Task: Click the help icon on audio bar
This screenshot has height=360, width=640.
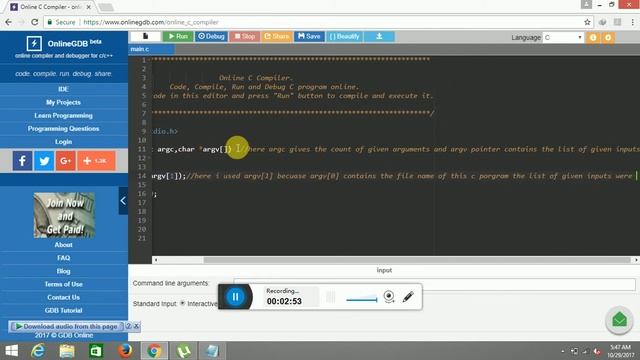Action: coord(128,326)
